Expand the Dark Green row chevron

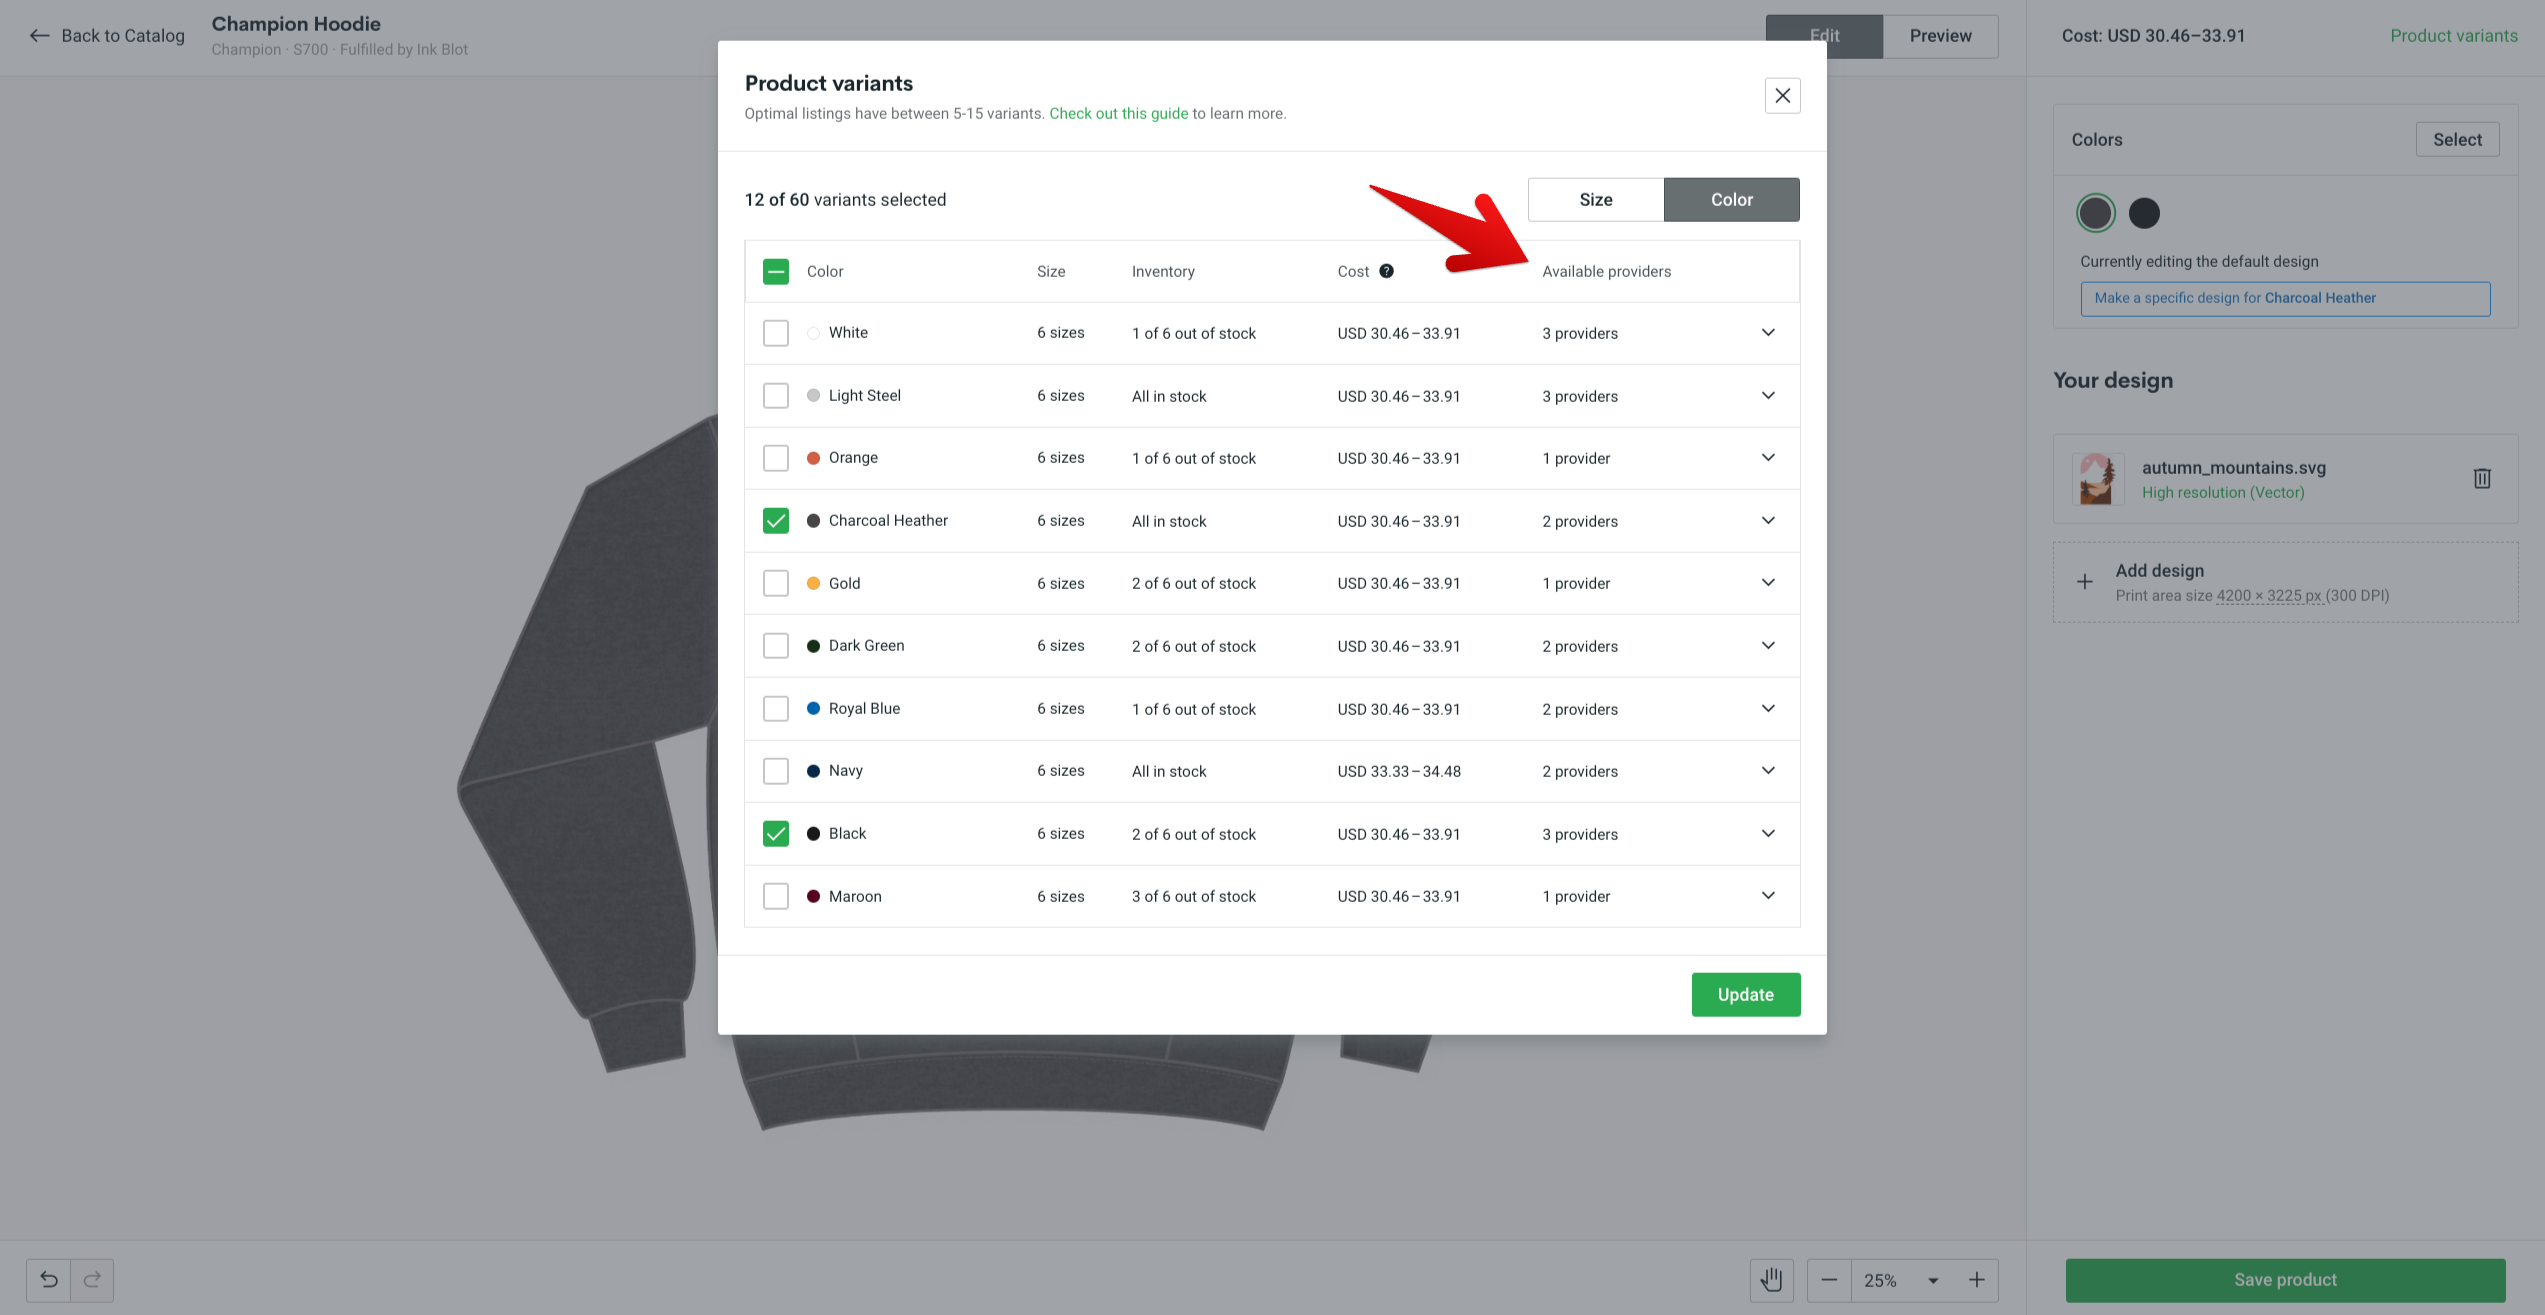(1768, 645)
